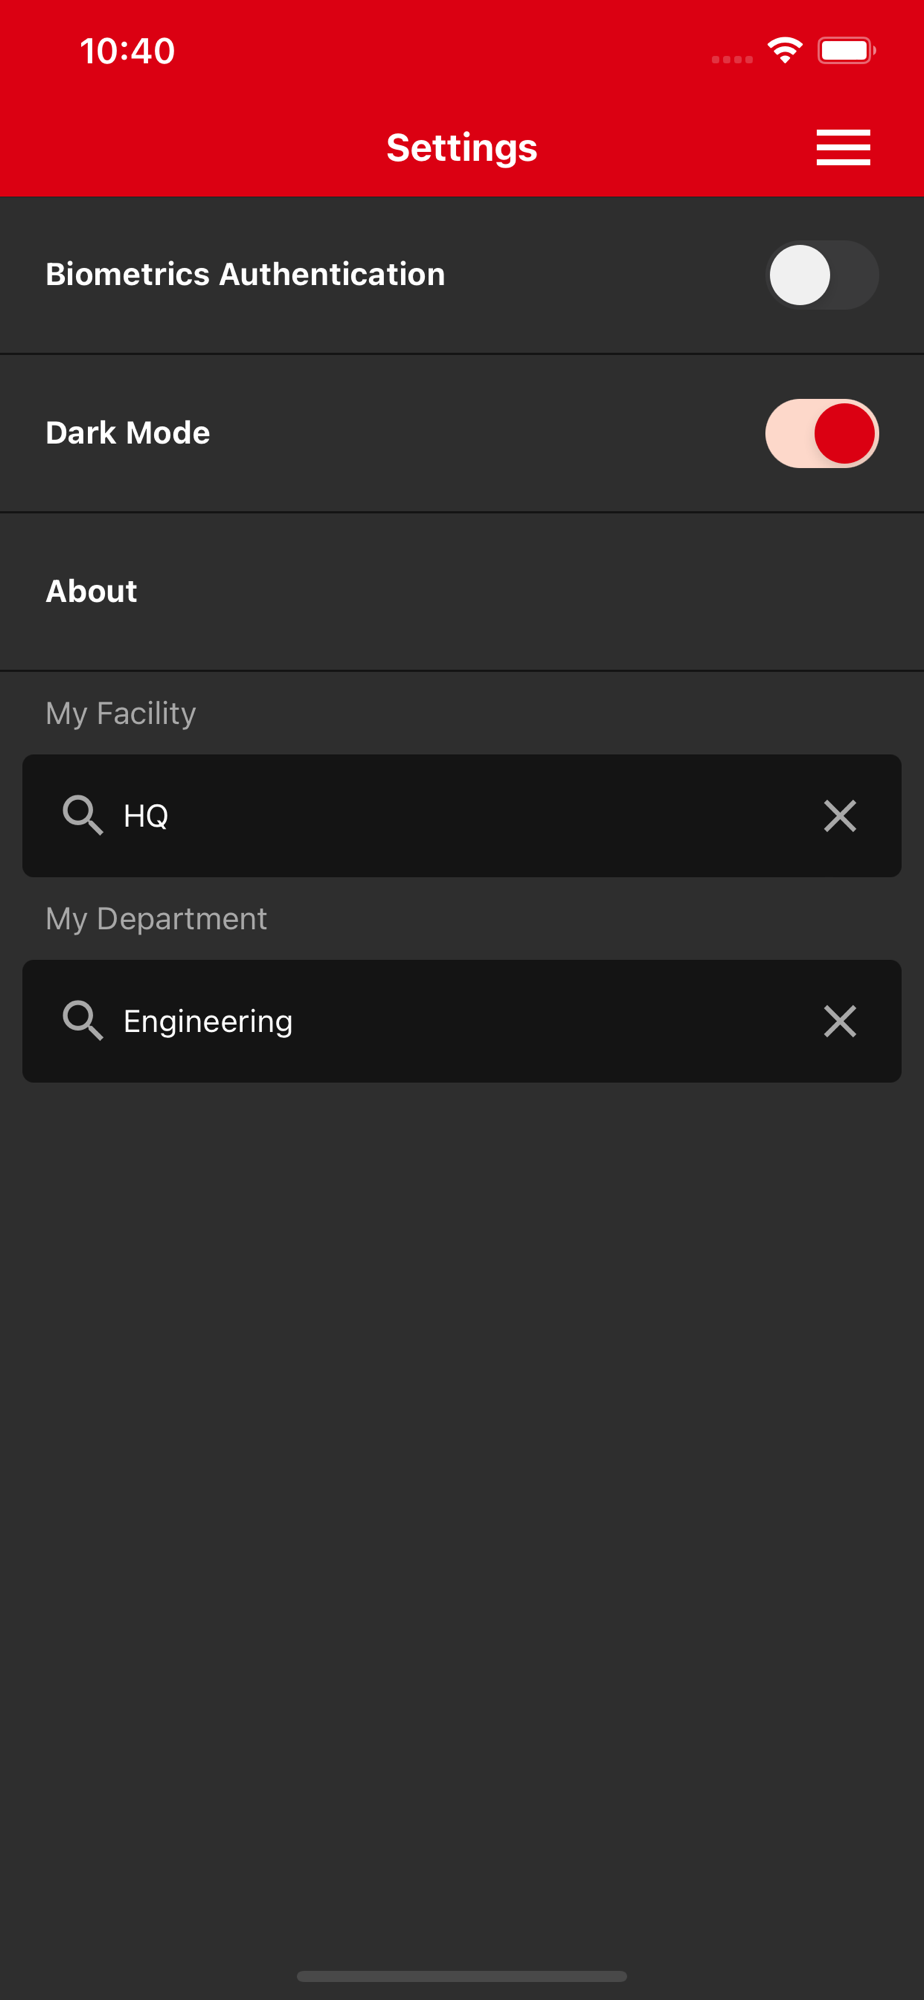Tap the Dark Mode label row
The image size is (924, 2000).
point(128,433)
